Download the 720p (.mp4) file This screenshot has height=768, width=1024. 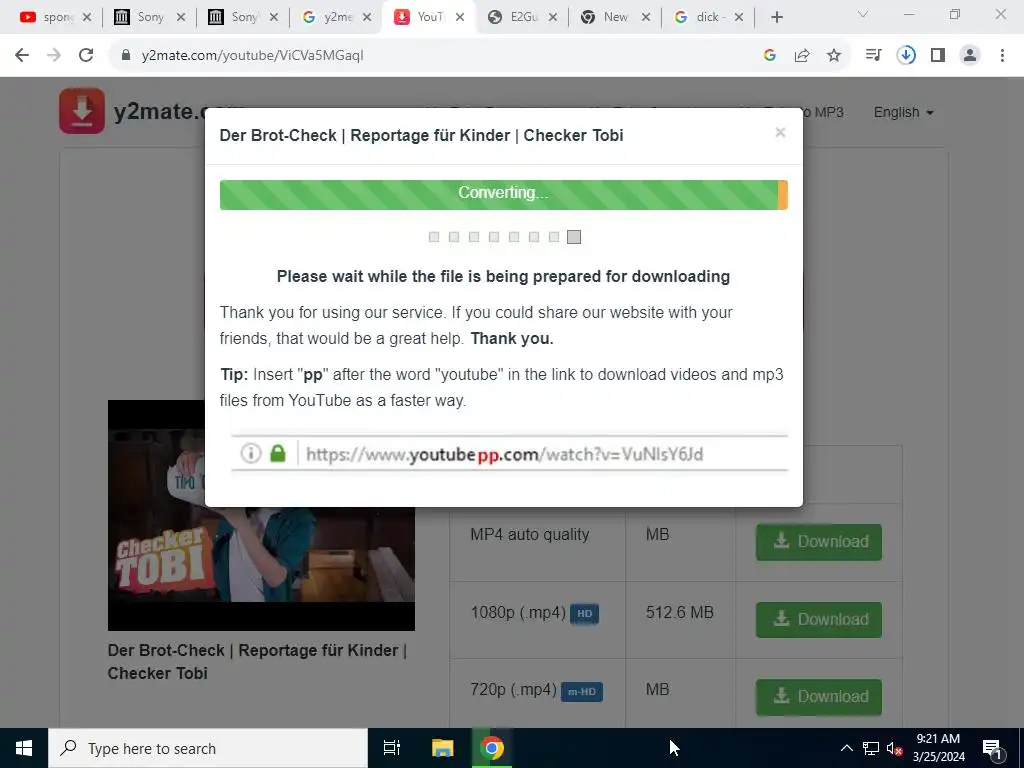tap(818, 697)
